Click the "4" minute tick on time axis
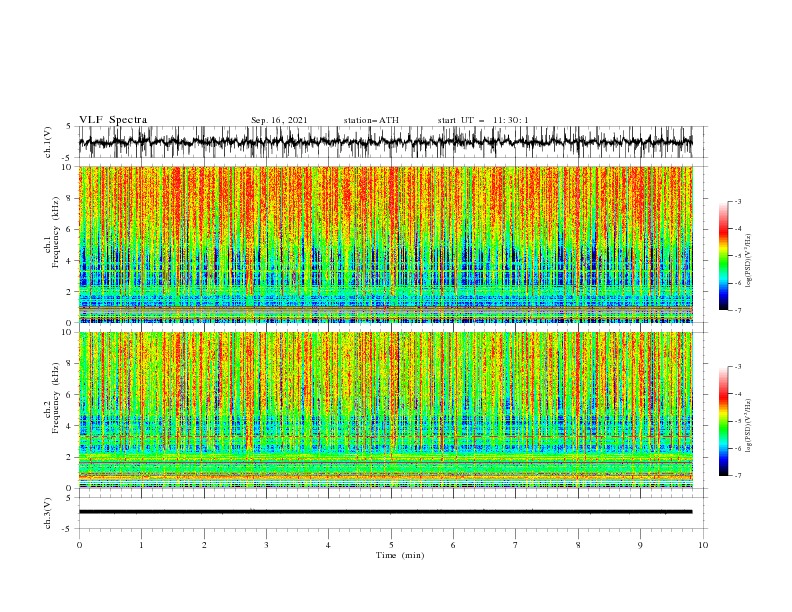The image size is (792, 612). click(x=329, y=545)
